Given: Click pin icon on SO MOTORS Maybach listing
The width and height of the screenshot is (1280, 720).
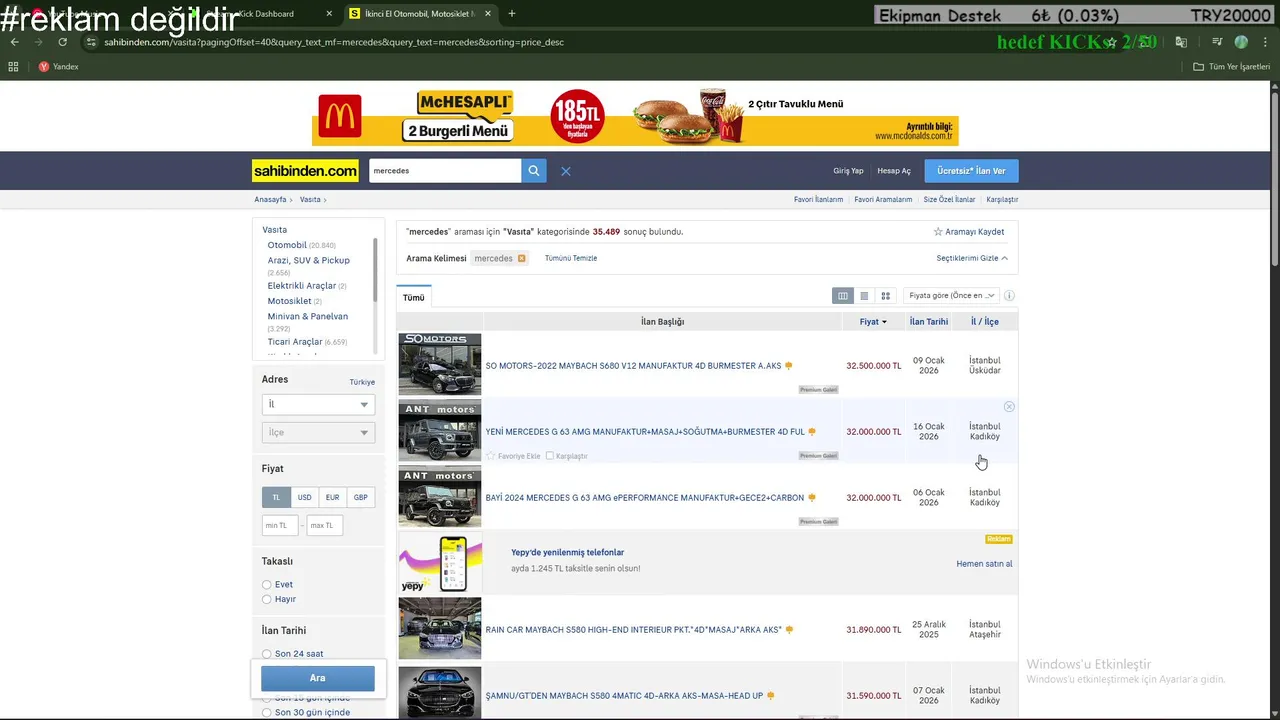Looking at the screenshot, I should point(789,366).
